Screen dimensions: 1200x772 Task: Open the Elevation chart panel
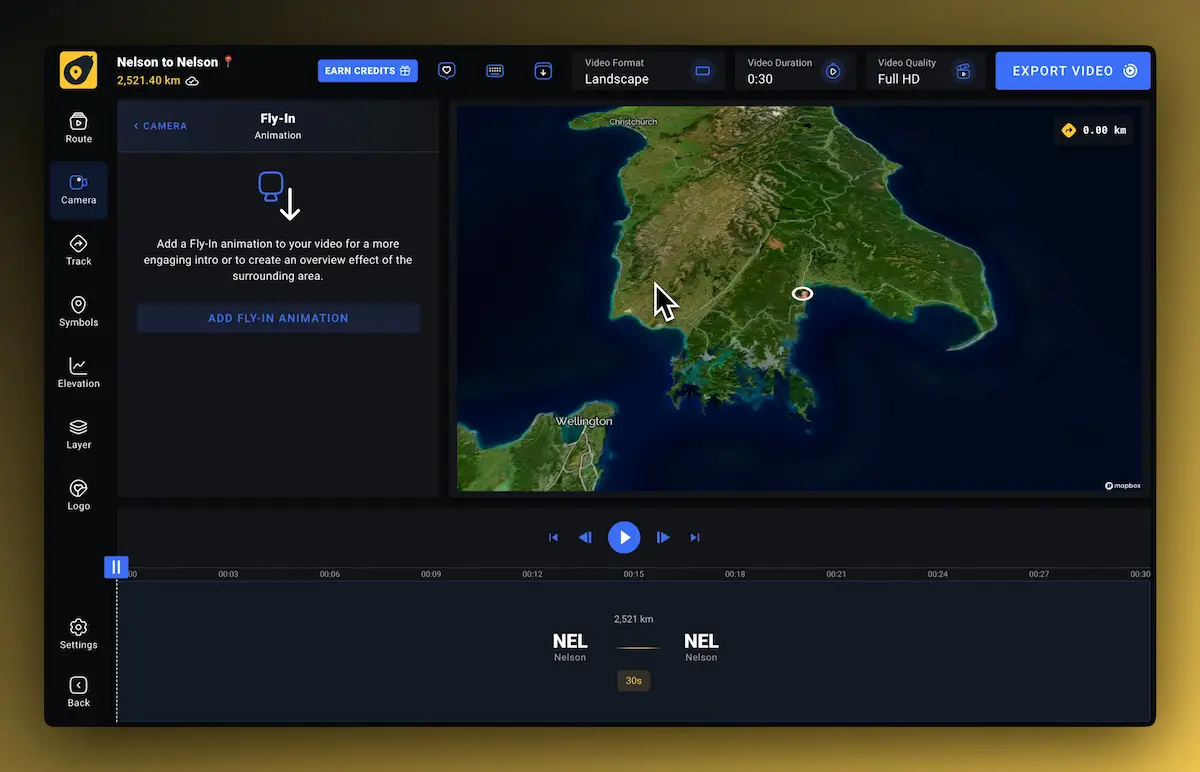(78, 372)
